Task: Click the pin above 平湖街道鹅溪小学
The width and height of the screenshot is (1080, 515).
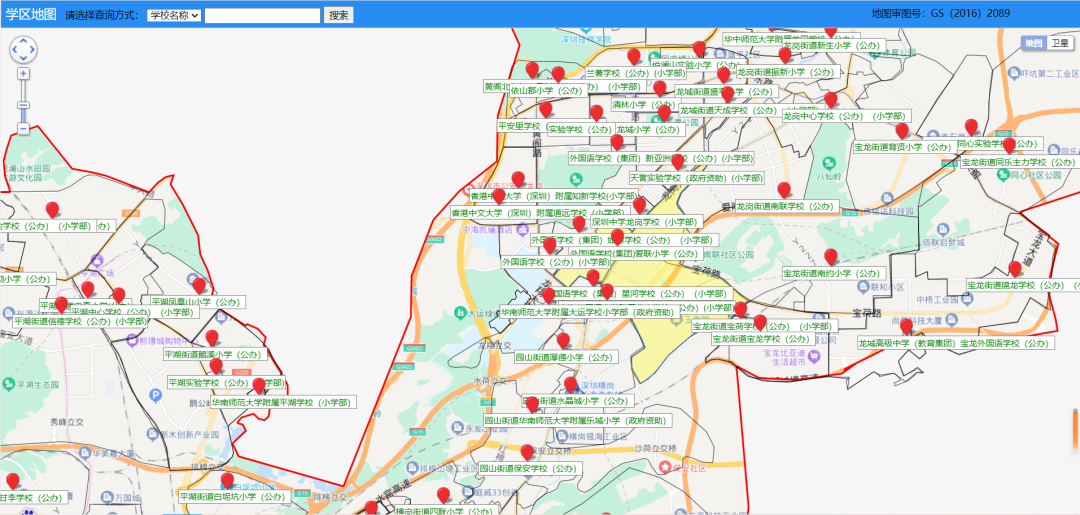Action: pos(212,338)
